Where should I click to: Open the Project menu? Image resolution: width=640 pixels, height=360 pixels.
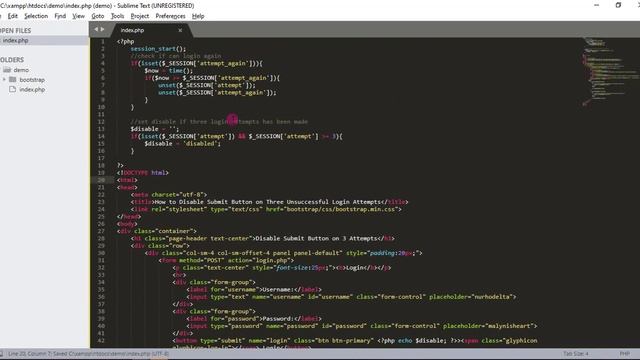point(140,16)
